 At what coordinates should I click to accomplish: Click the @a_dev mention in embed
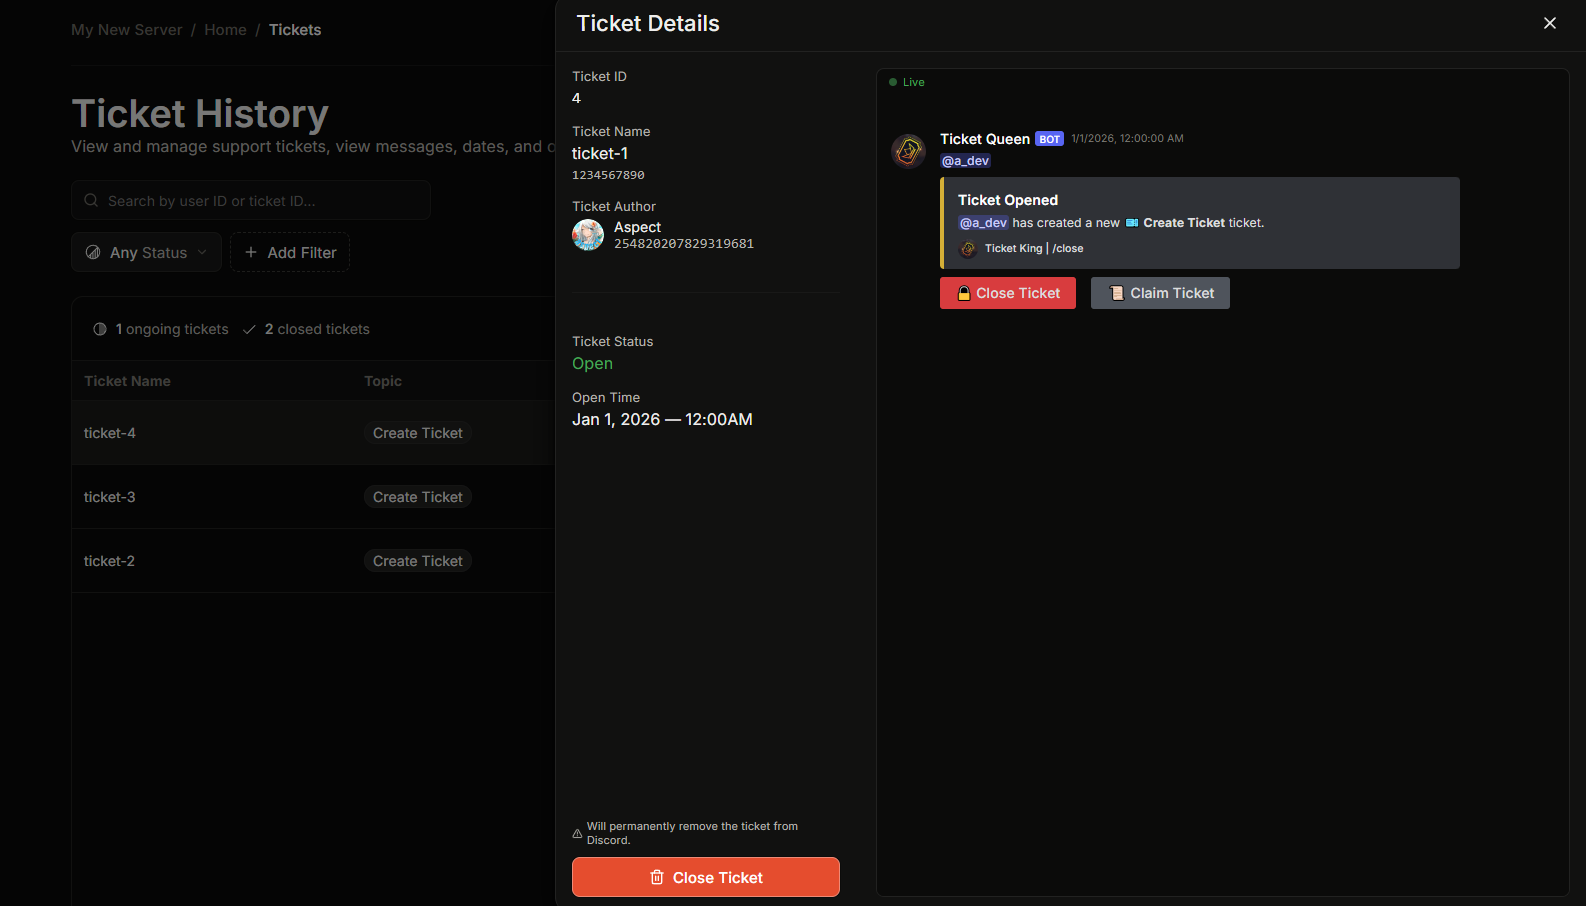983,223
